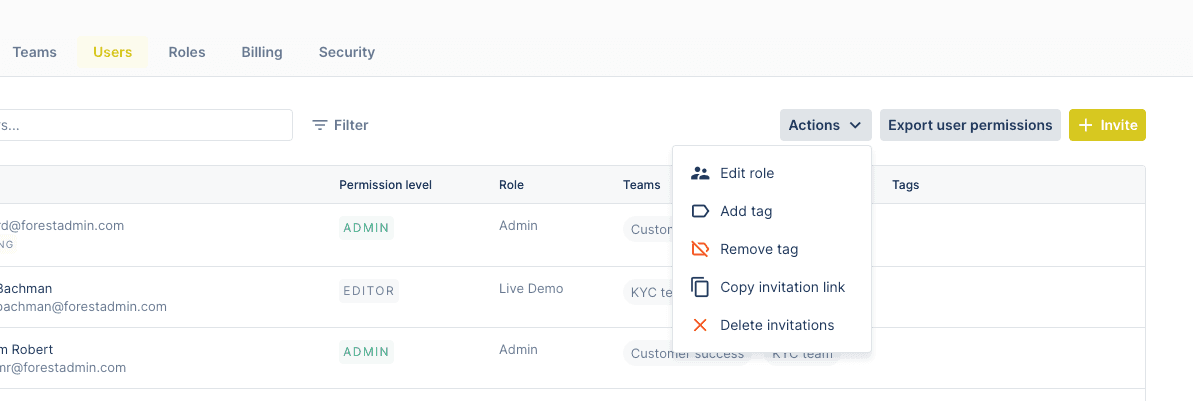Click Admin role in Robert's row
1193x401 pixels.
518,349
